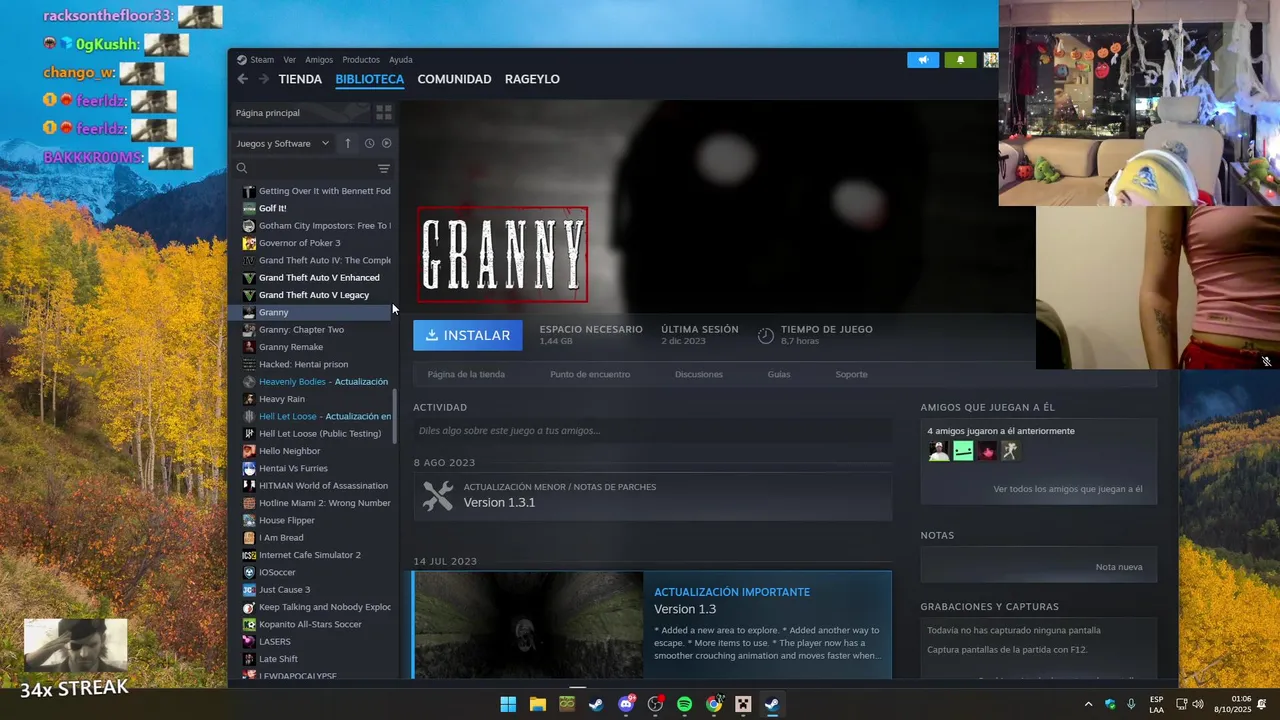Viewport: 1280px width, 720px height.
Task: Select Grand Theft Auto V Enhanced
Action: coord(316,277)
